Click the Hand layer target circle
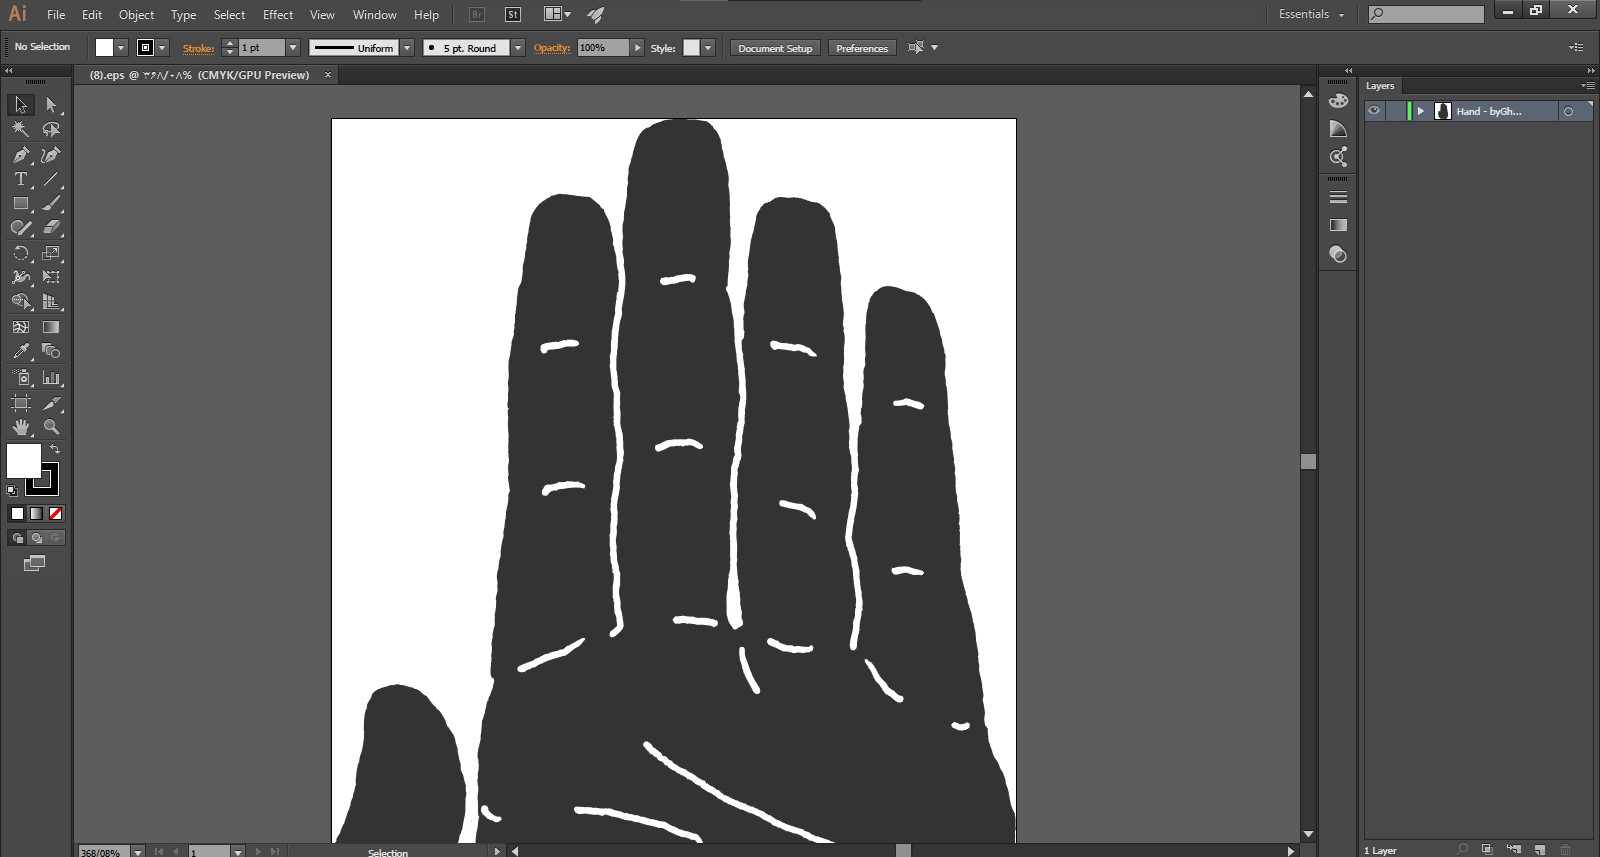 (1568, 112)
